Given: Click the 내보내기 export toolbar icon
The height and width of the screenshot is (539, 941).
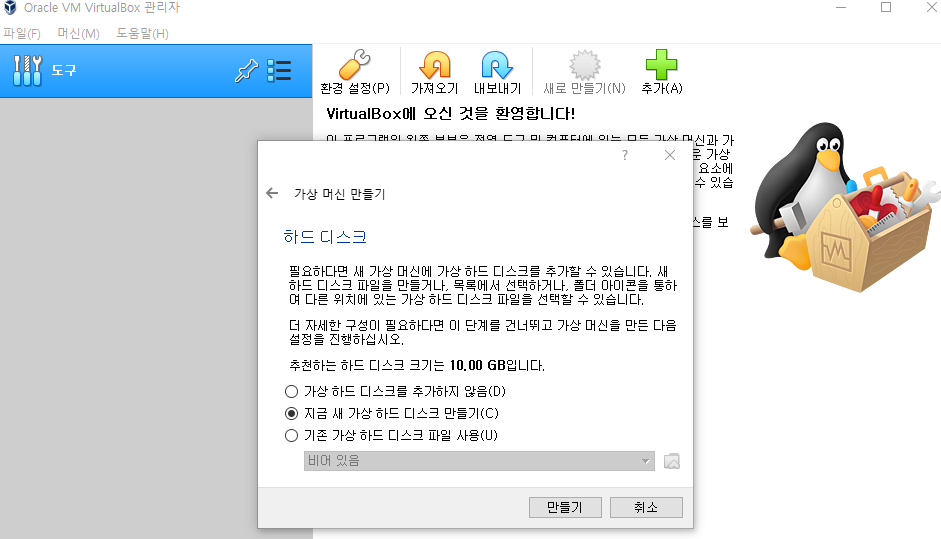Looking at the screenshot, I should pos(497,72).
